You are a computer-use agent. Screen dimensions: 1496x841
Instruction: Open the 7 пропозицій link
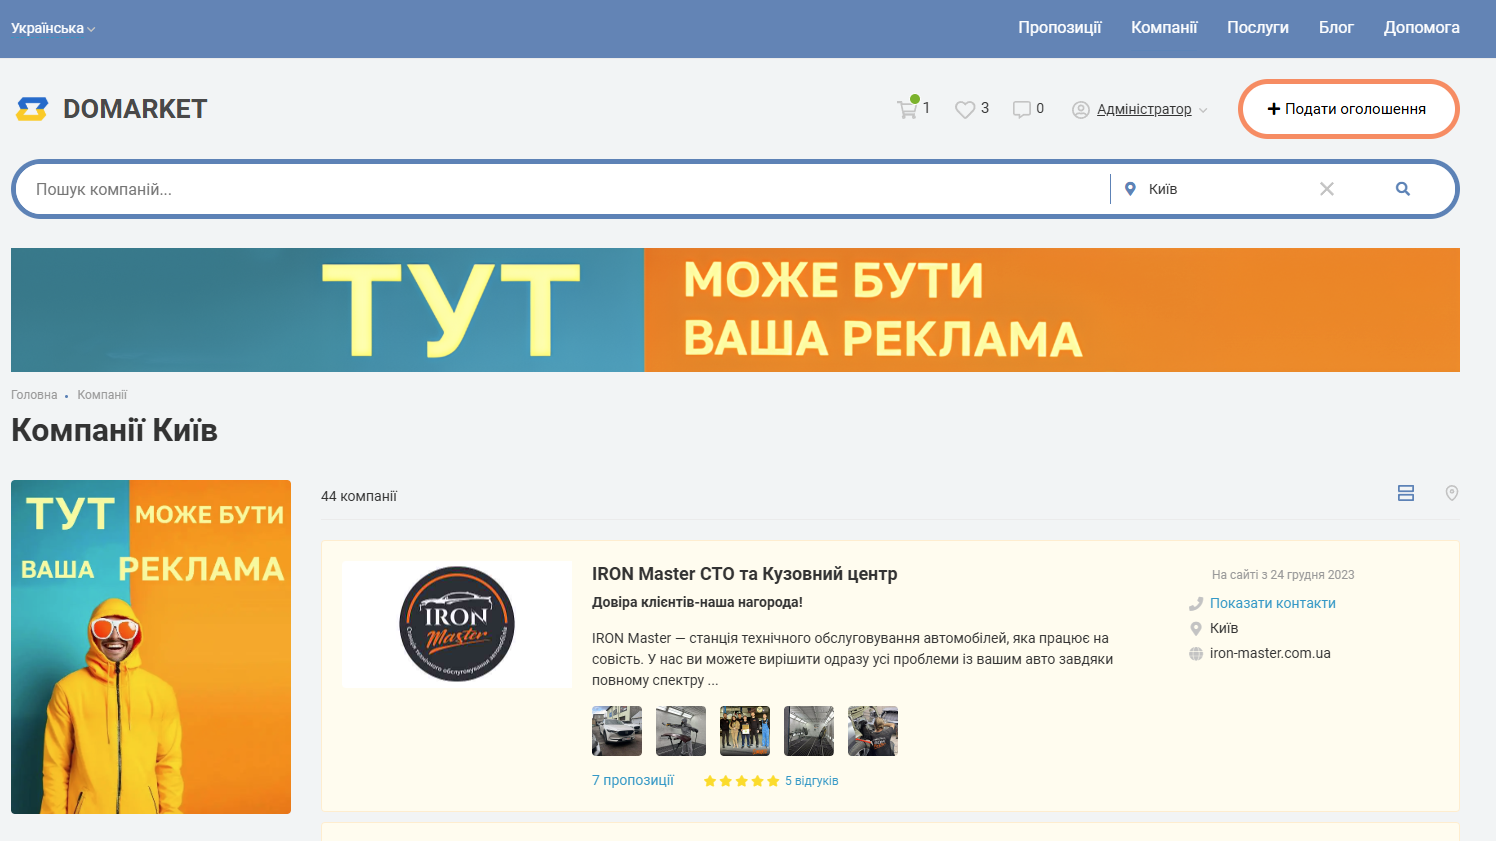coord(633,780)
